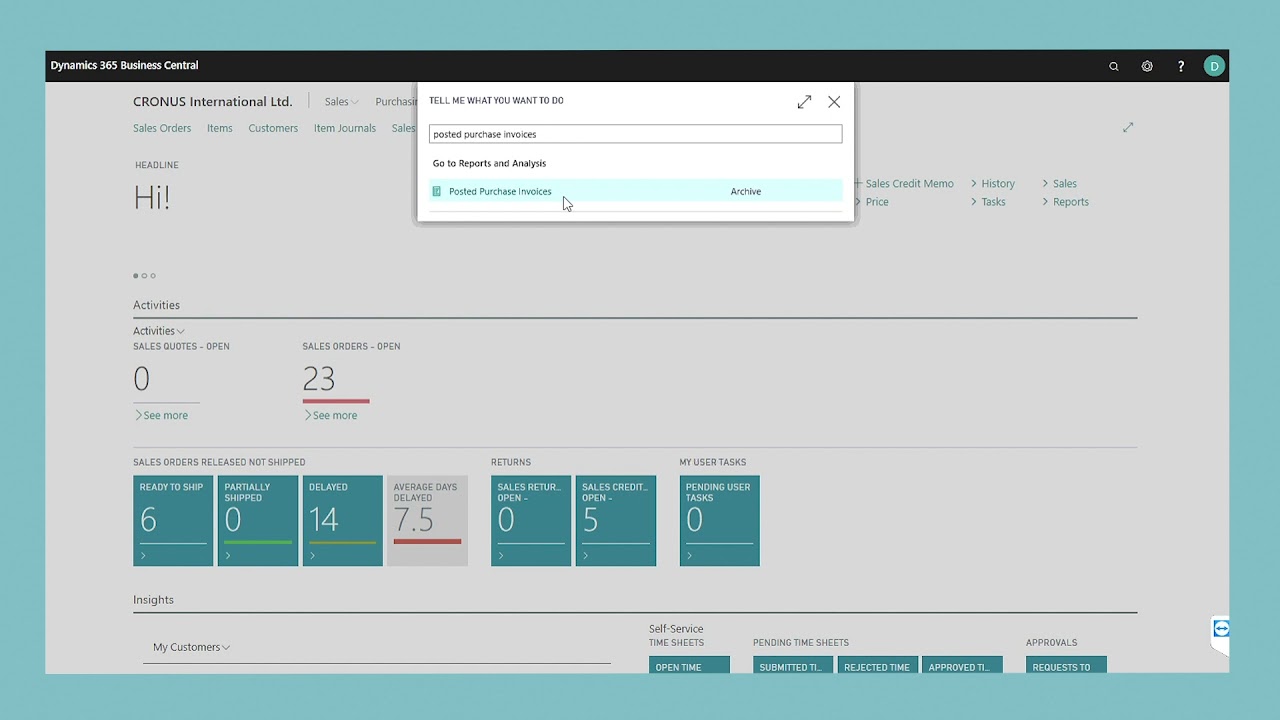Click the page expand icon at upper right
Image resolution: width=1280 pixels, height=720 pixels.
pos(1128,127)
